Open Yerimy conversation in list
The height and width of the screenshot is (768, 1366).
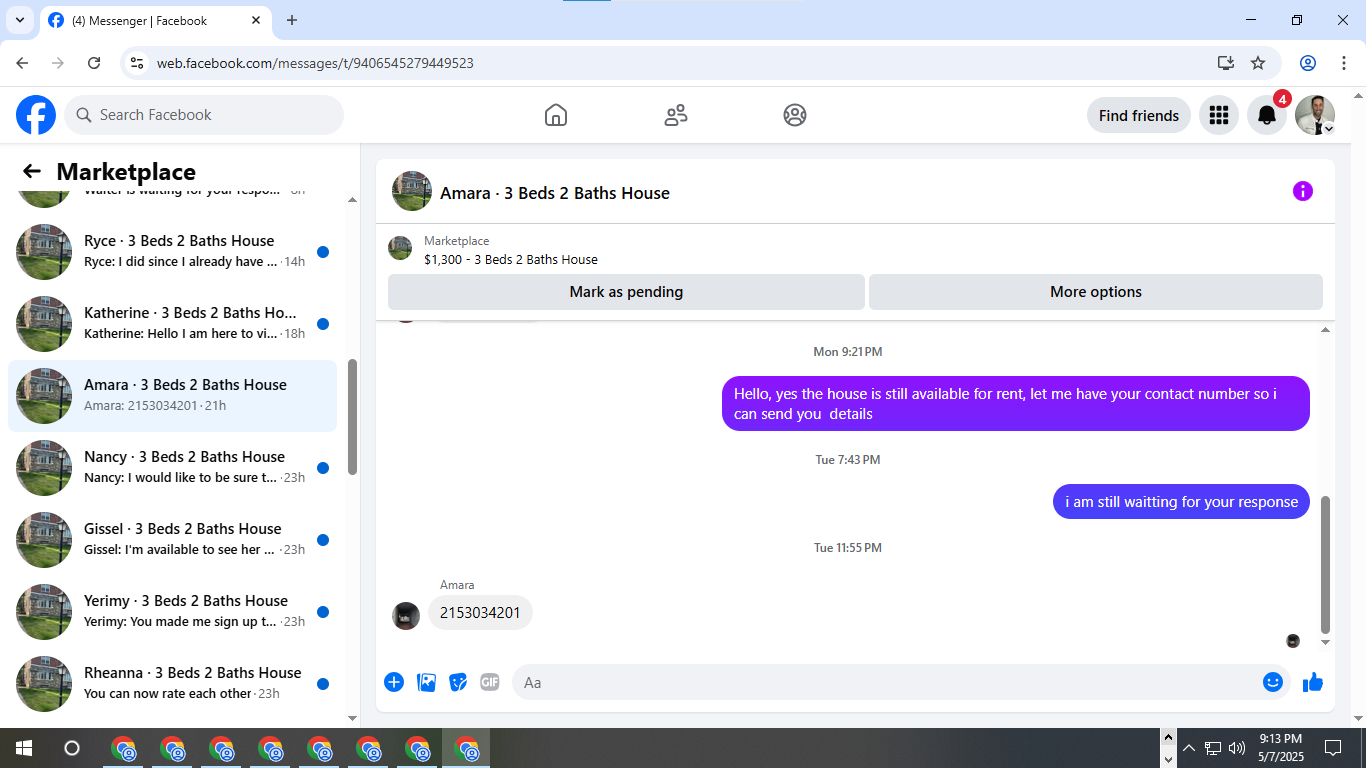tap(173, 612)
